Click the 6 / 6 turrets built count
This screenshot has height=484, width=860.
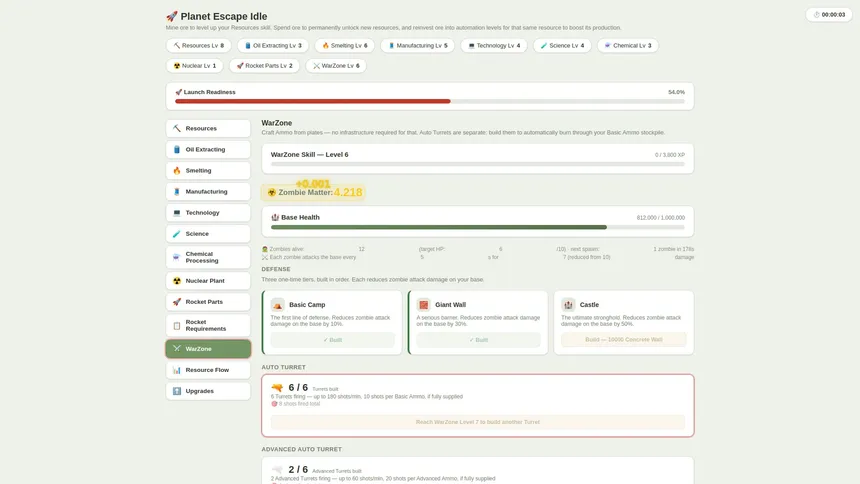click(298, 388)
